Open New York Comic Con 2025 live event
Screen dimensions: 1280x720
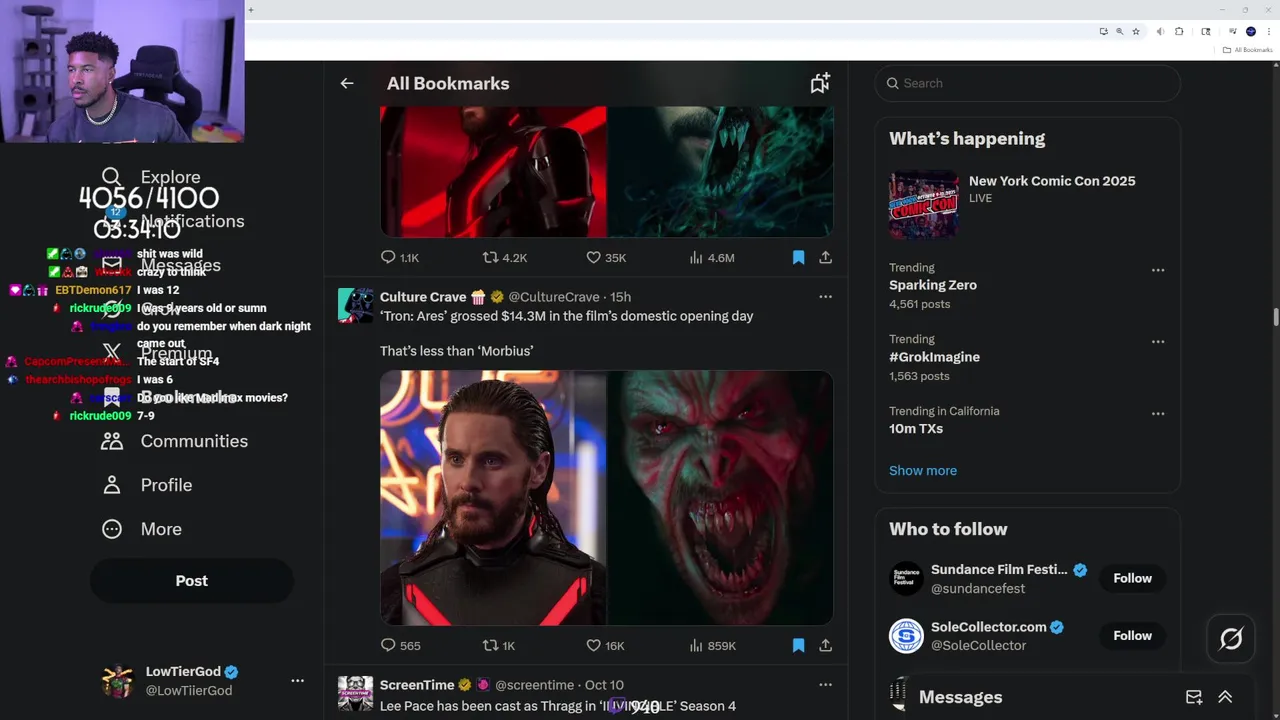tap(1052, 181)
